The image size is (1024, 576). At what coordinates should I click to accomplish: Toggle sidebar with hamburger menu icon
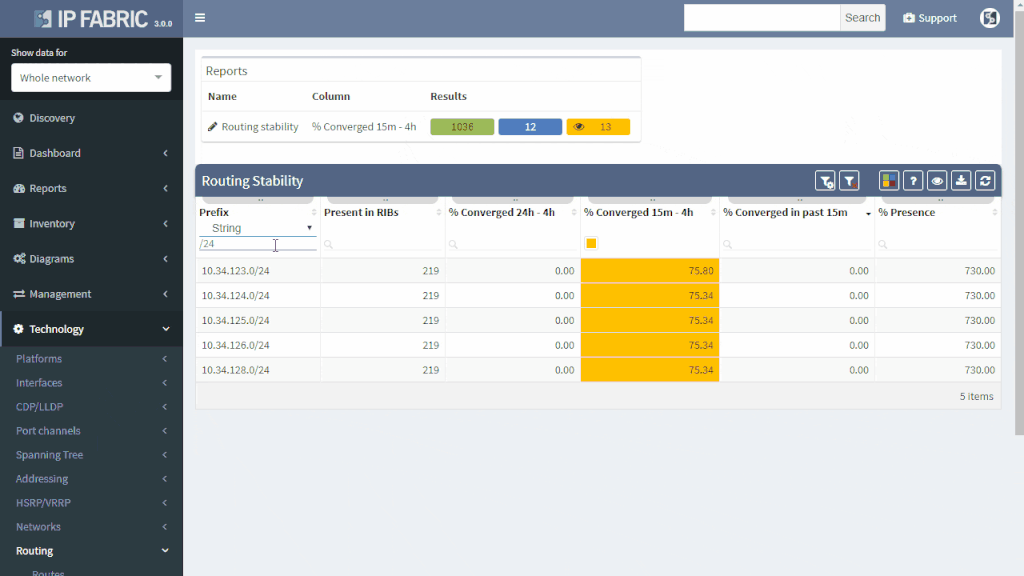click(x=200, y=18)
